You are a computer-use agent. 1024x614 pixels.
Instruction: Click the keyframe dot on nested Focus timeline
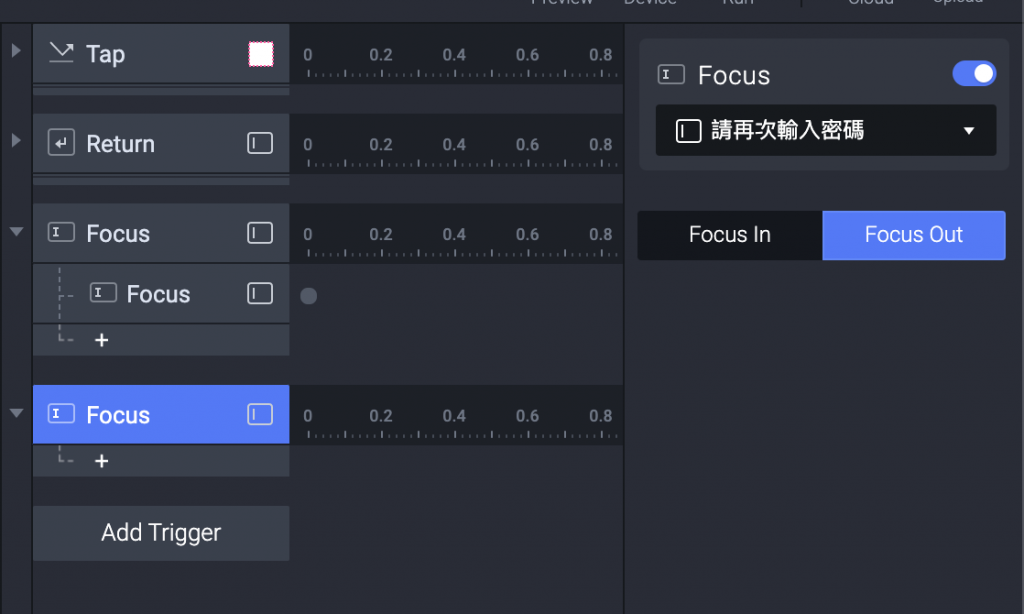pyautogui.click(x=309, y=295)
